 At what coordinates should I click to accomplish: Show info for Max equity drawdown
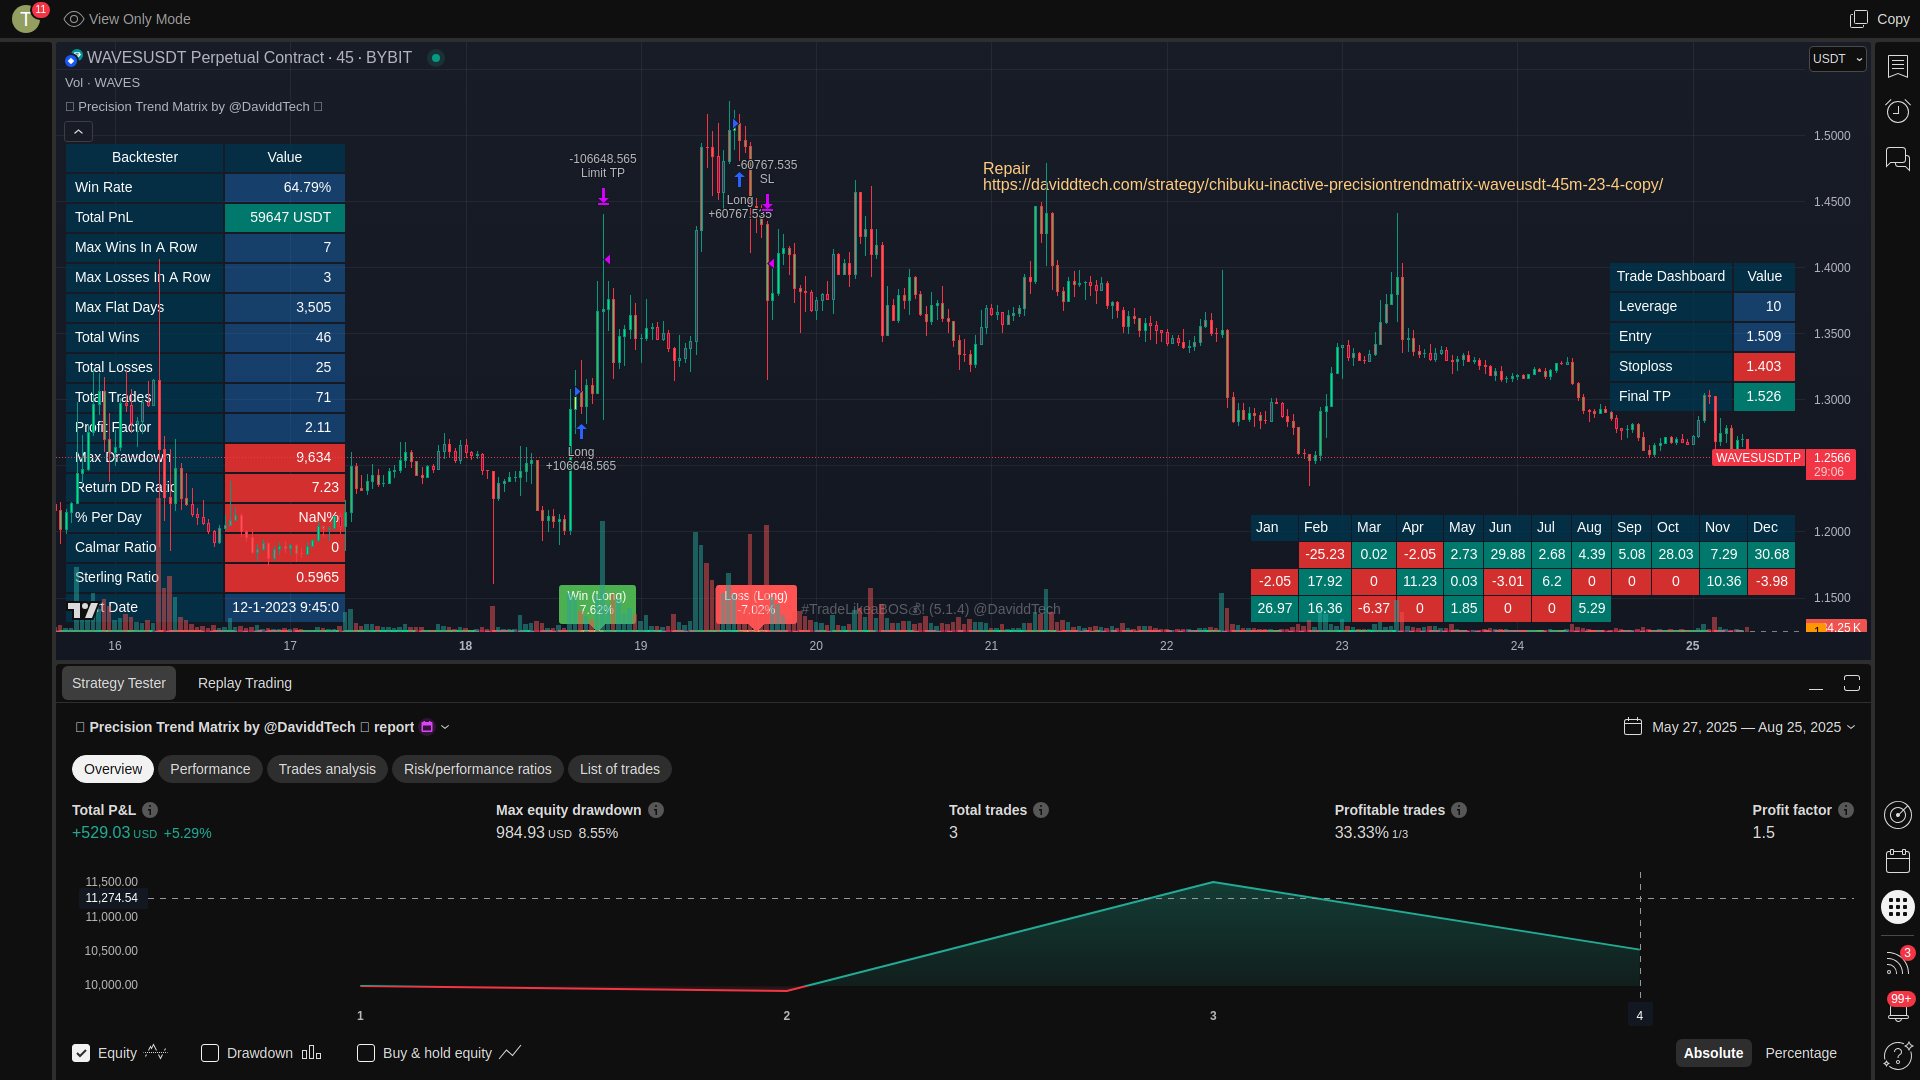click(x=656, y=810)
